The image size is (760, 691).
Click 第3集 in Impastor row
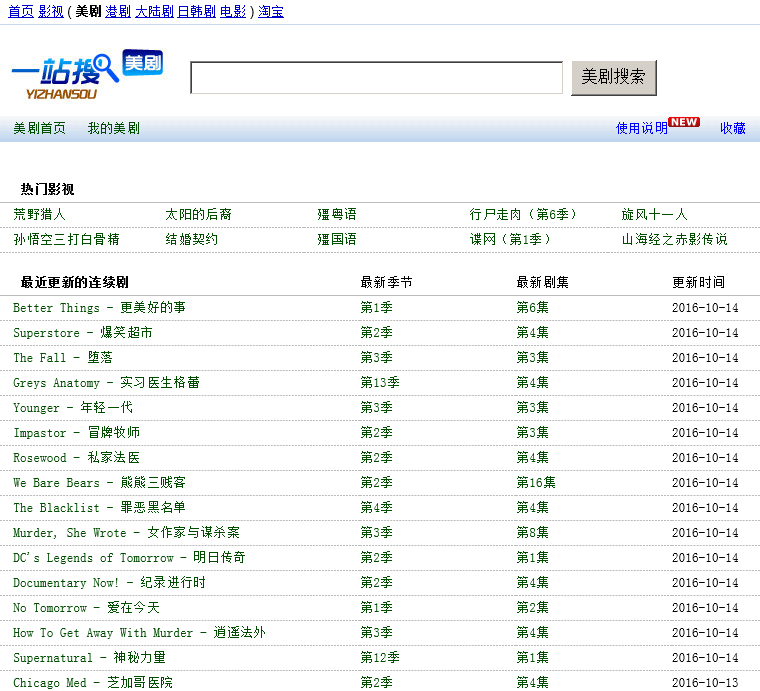[533, 433]
